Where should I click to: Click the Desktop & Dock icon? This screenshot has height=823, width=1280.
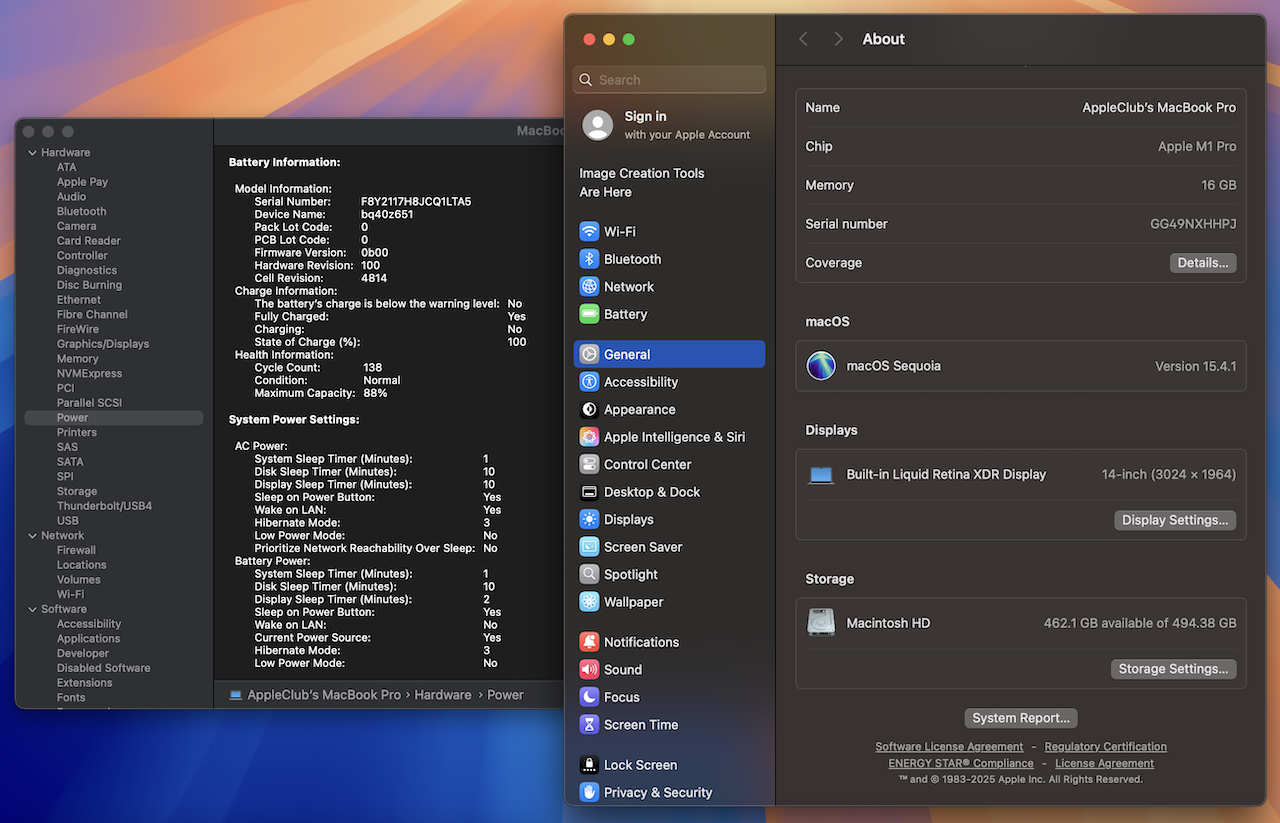pos(589,492)
